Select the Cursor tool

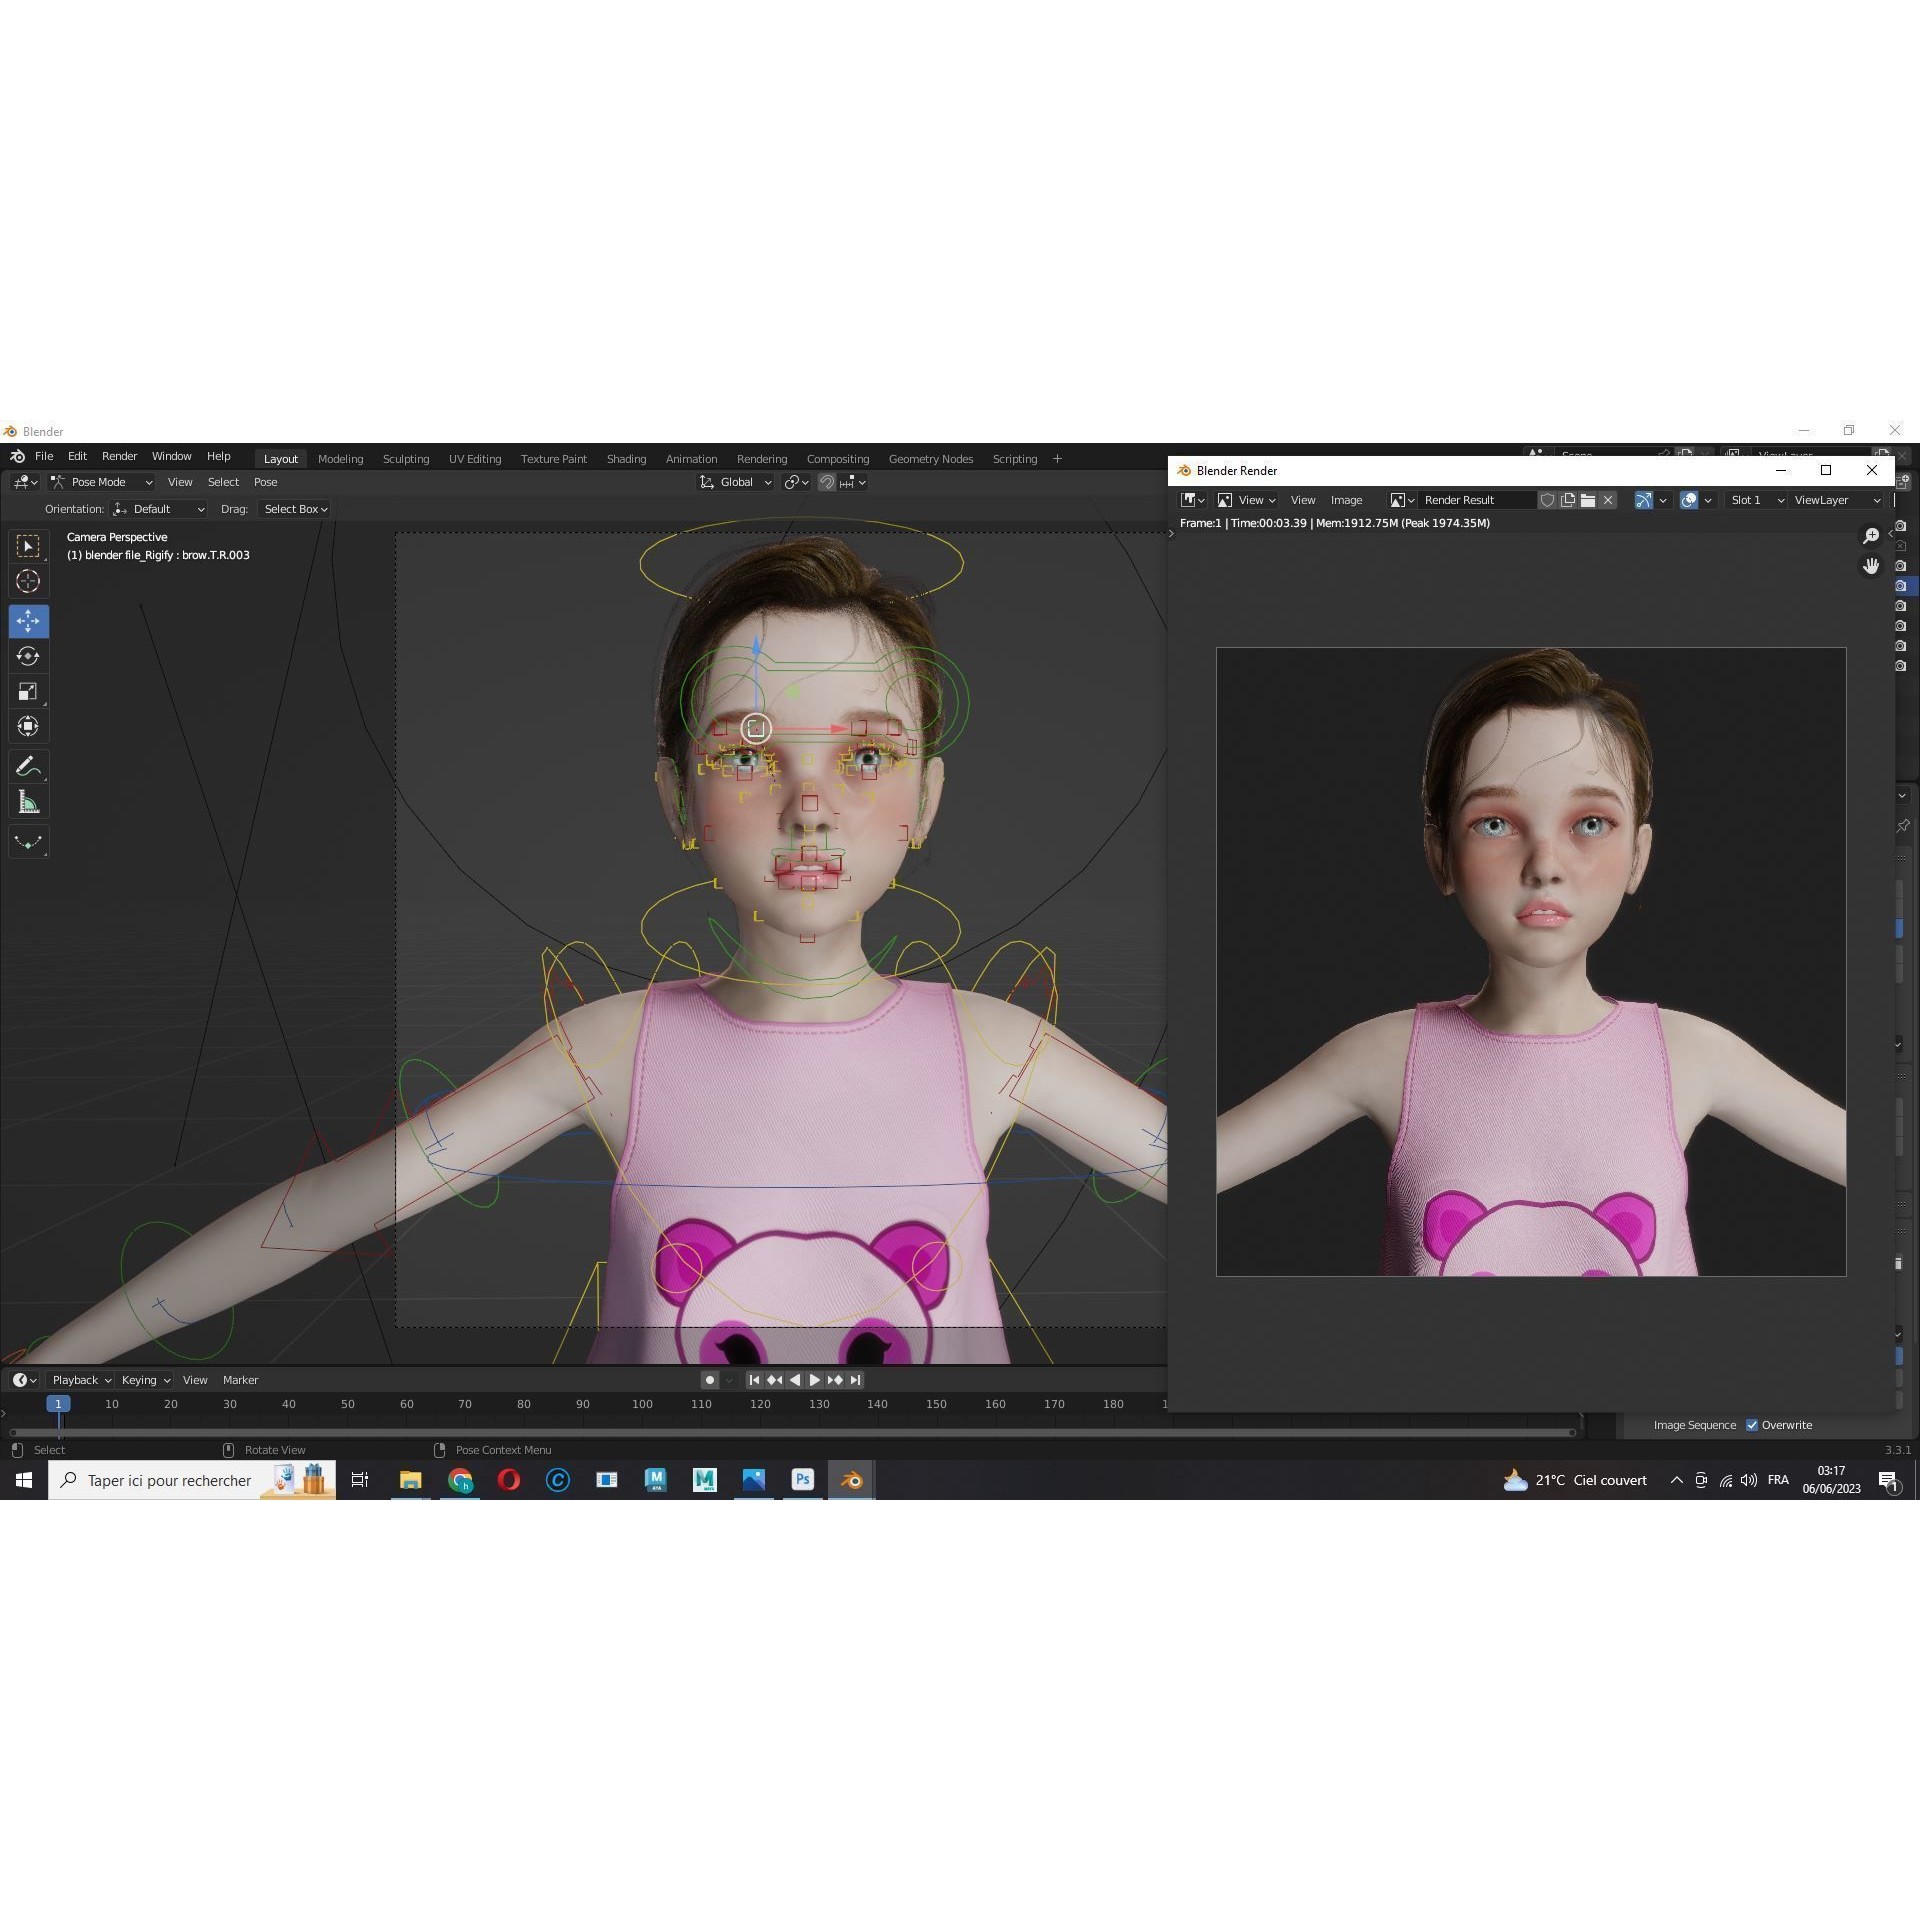coord(28,580)
